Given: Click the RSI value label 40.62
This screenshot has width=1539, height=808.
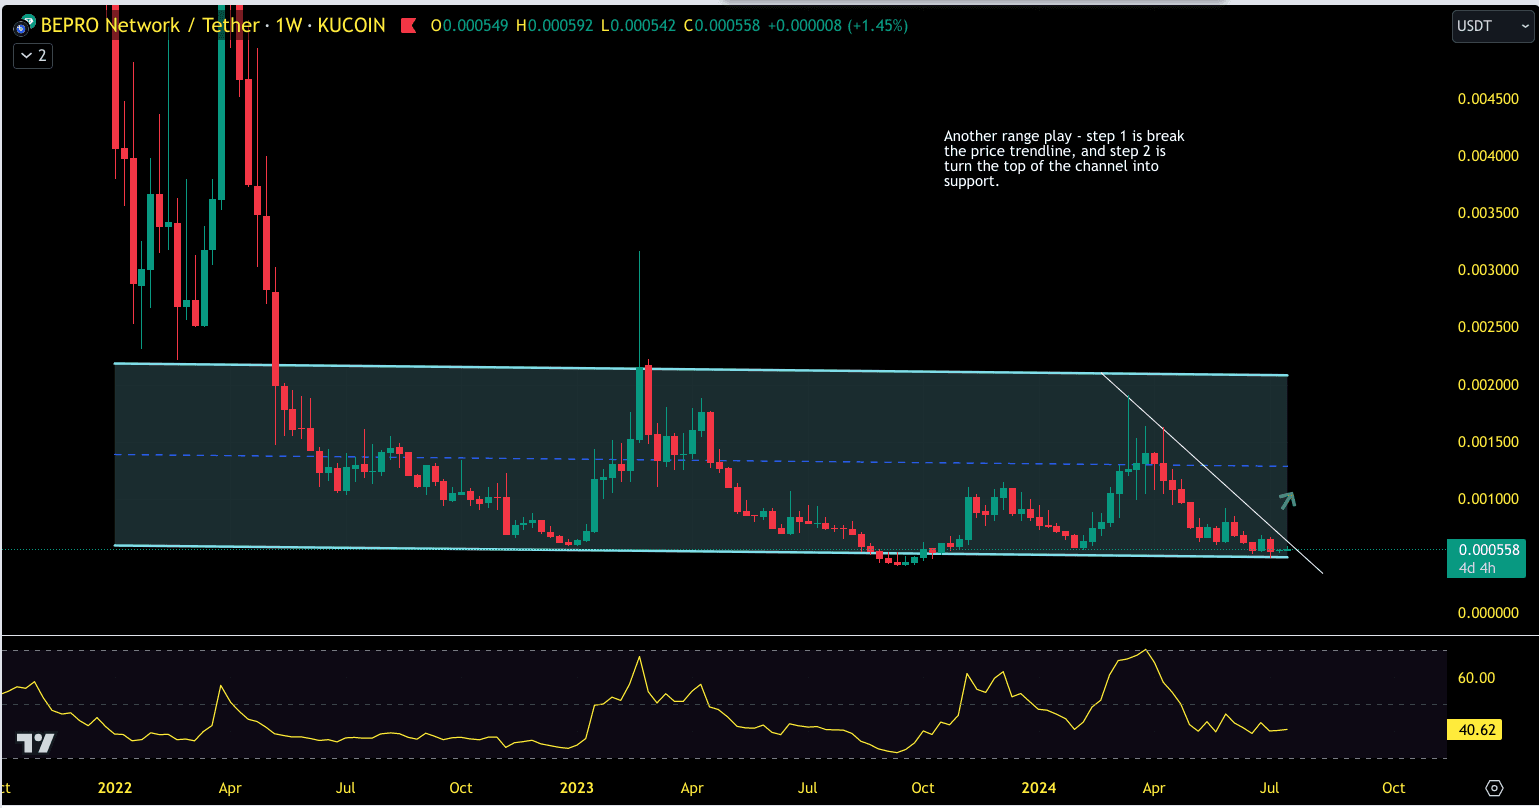Looking at the screenshot, I should [1476, 730].
